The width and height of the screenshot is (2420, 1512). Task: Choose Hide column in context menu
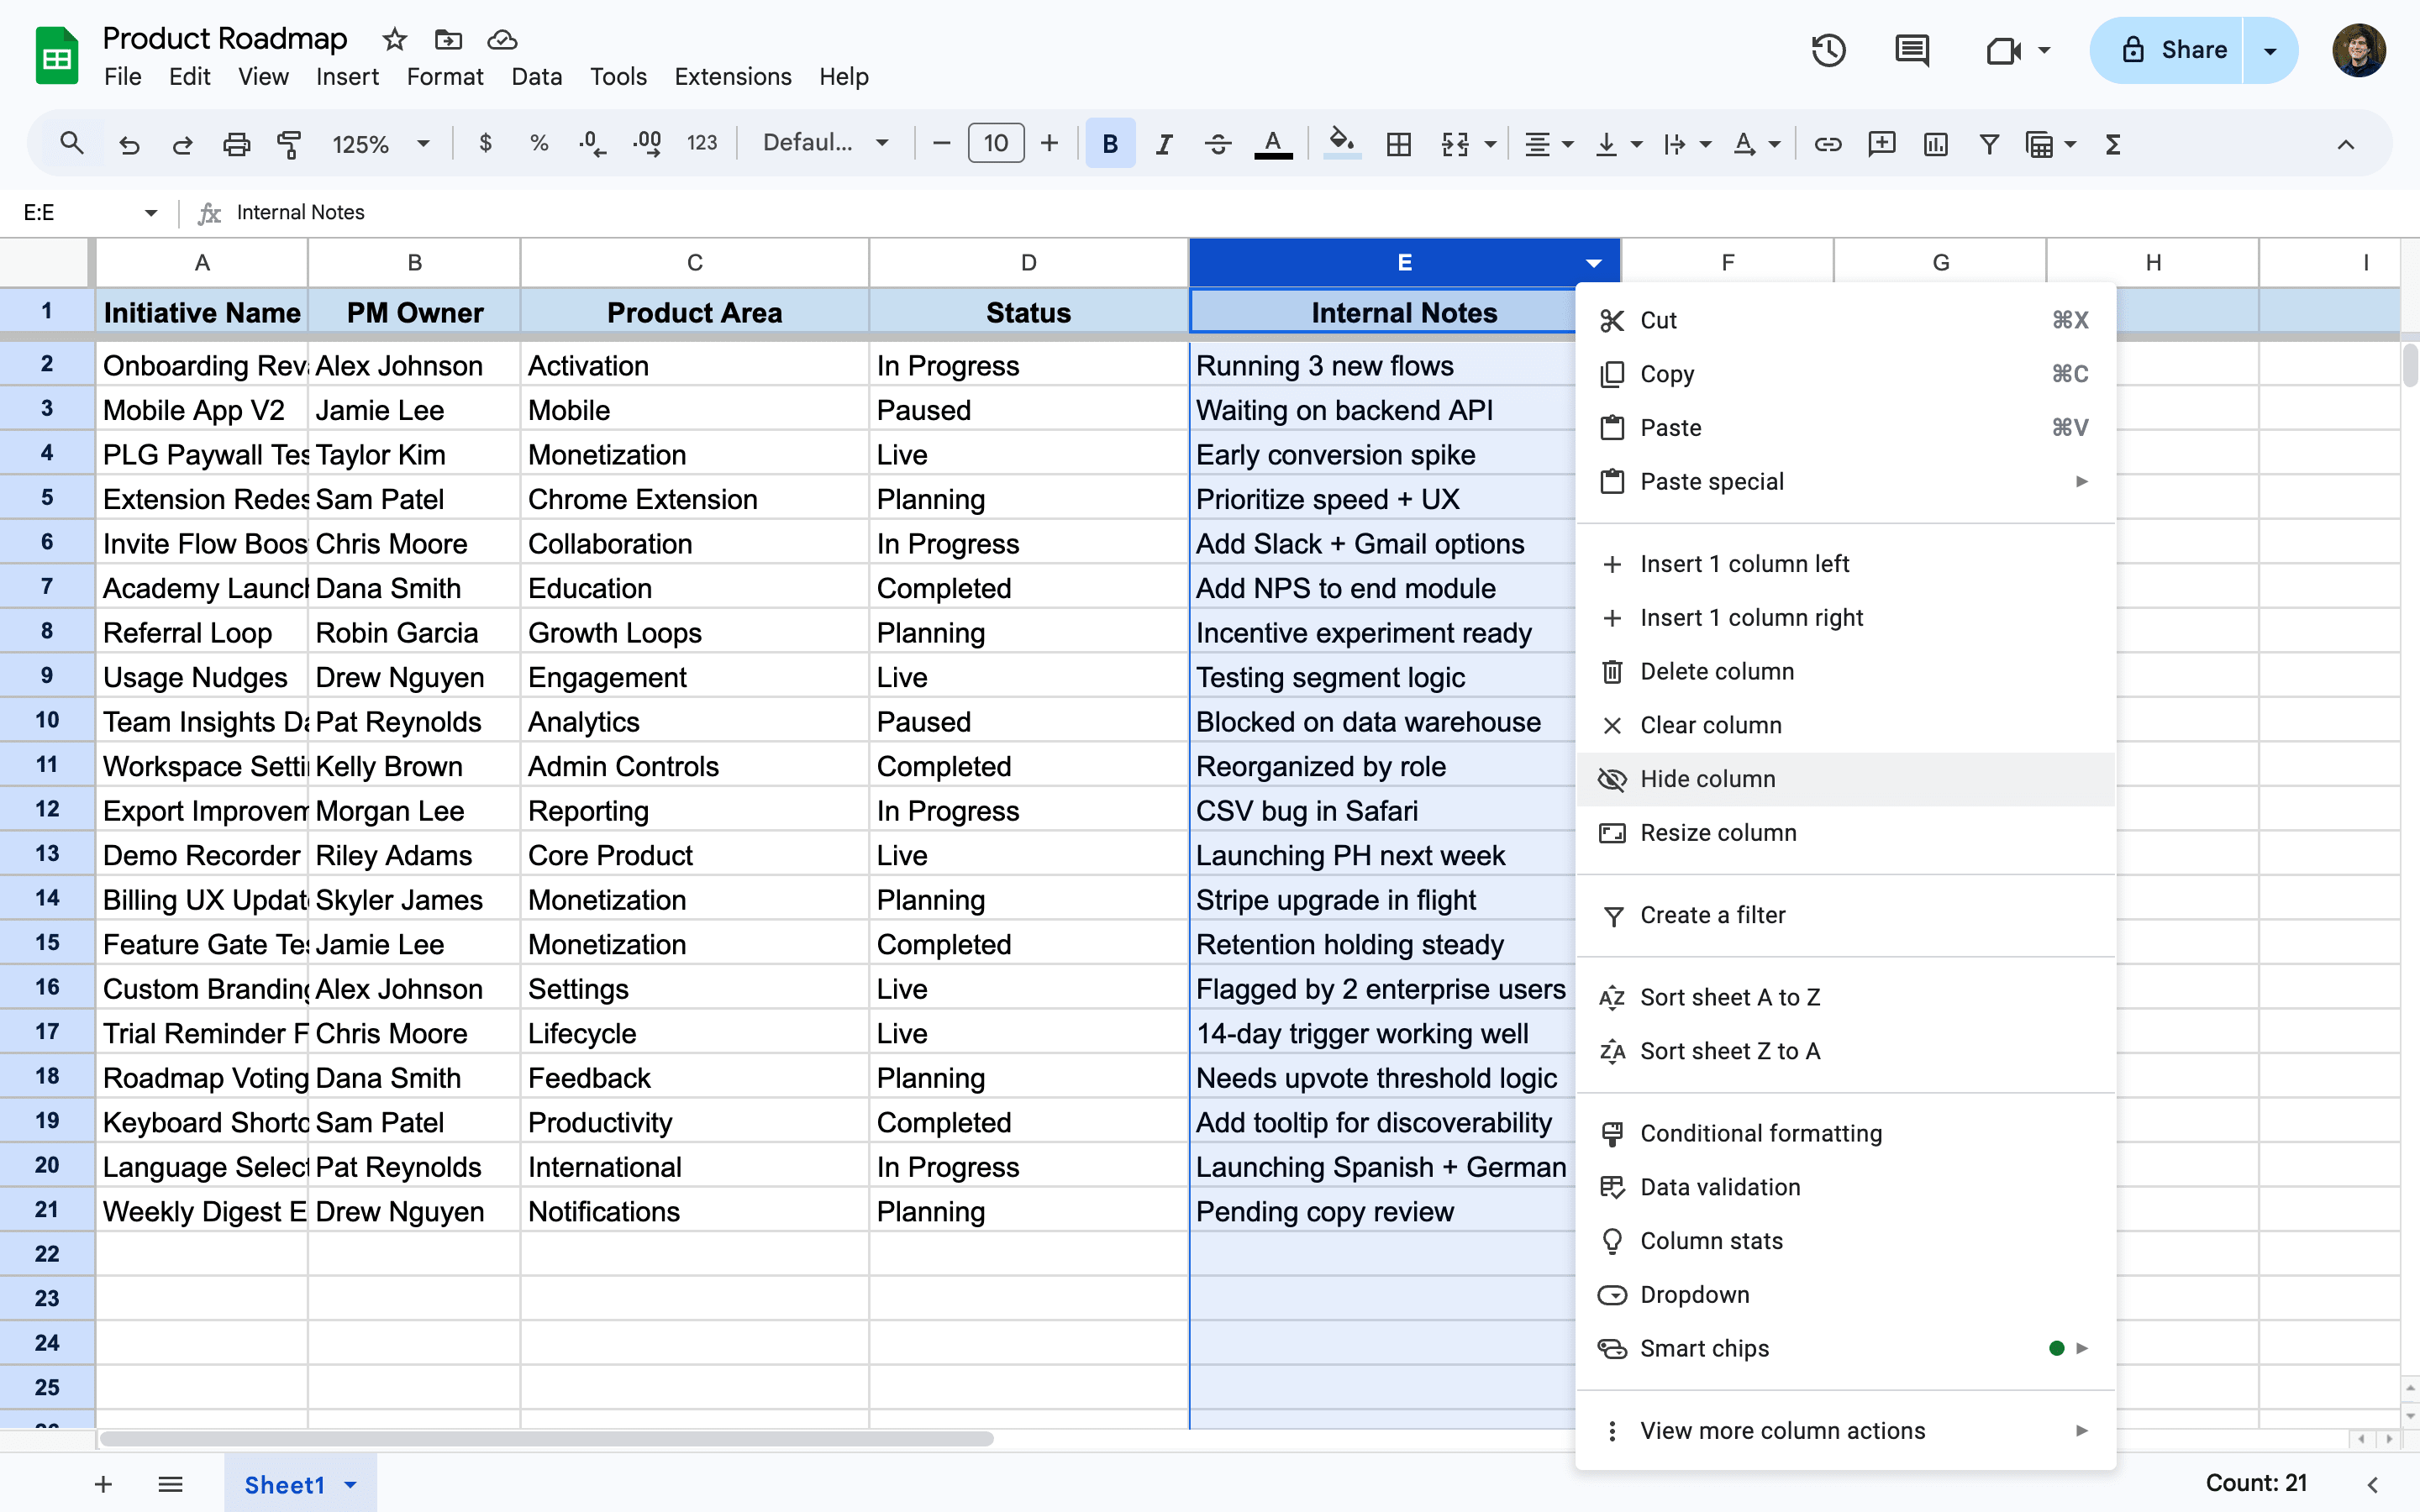coord(1846,779)
